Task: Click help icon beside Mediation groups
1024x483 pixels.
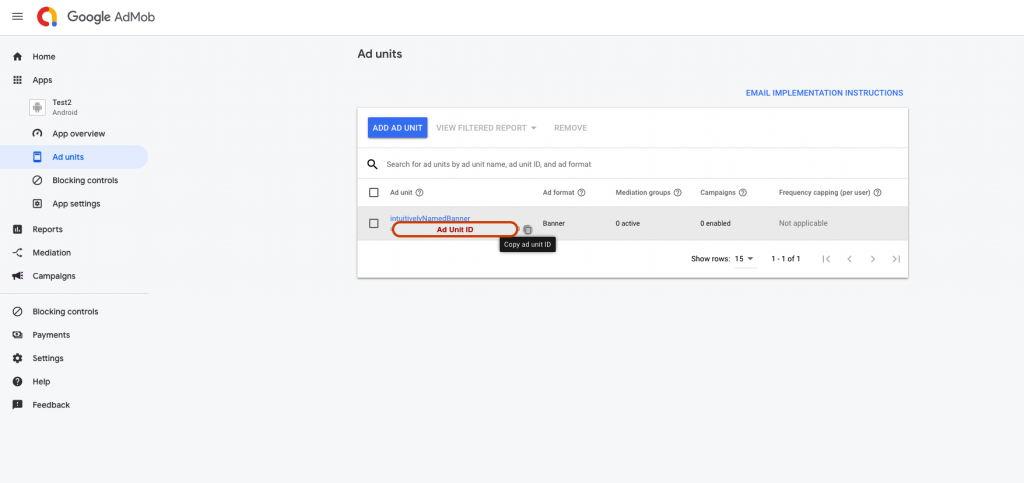Action: point(678,193)
